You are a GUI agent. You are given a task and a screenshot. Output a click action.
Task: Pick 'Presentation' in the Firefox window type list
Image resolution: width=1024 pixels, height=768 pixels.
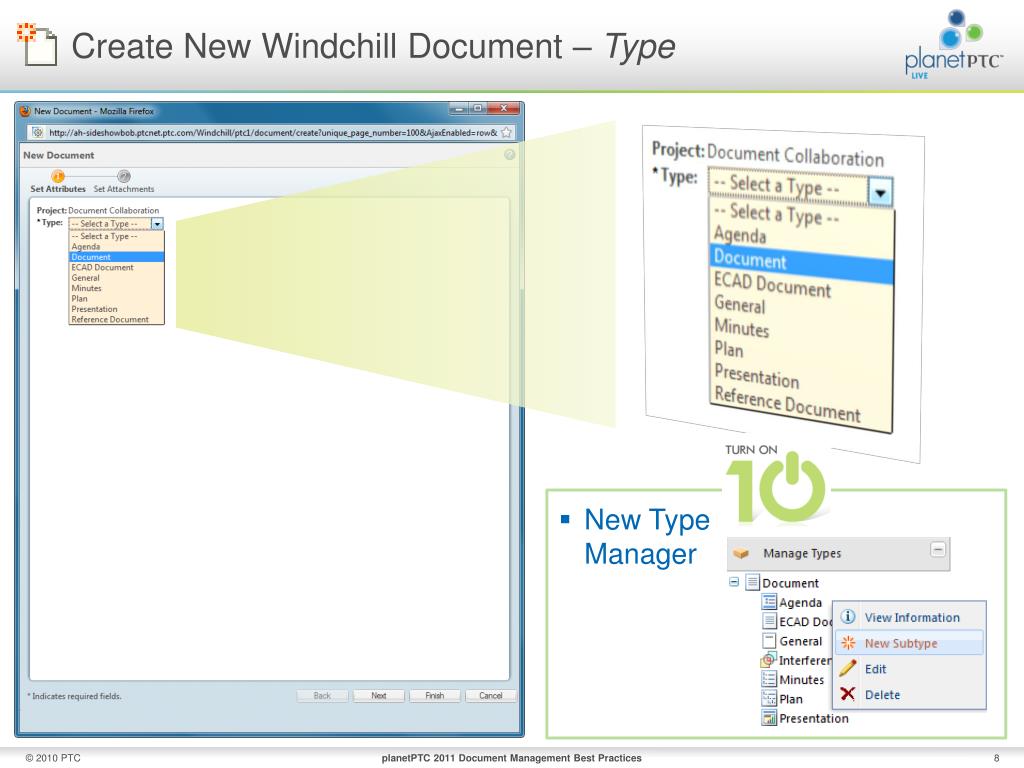coord(116,309)
